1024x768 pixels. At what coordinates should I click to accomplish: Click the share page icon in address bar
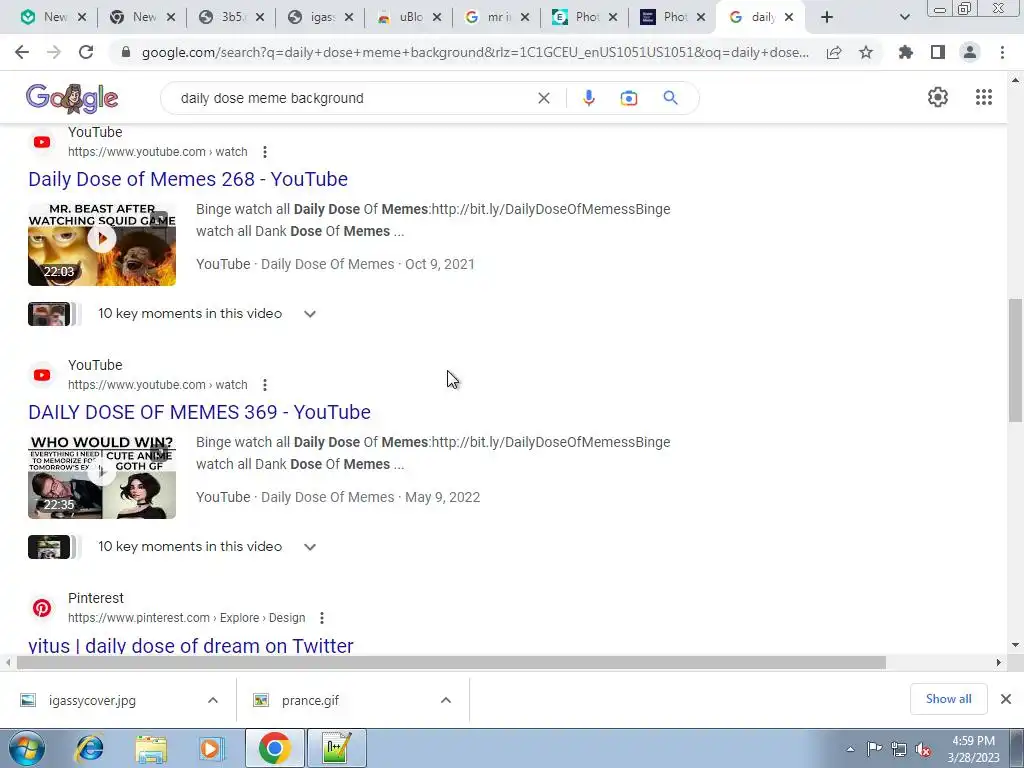(834, 52)
